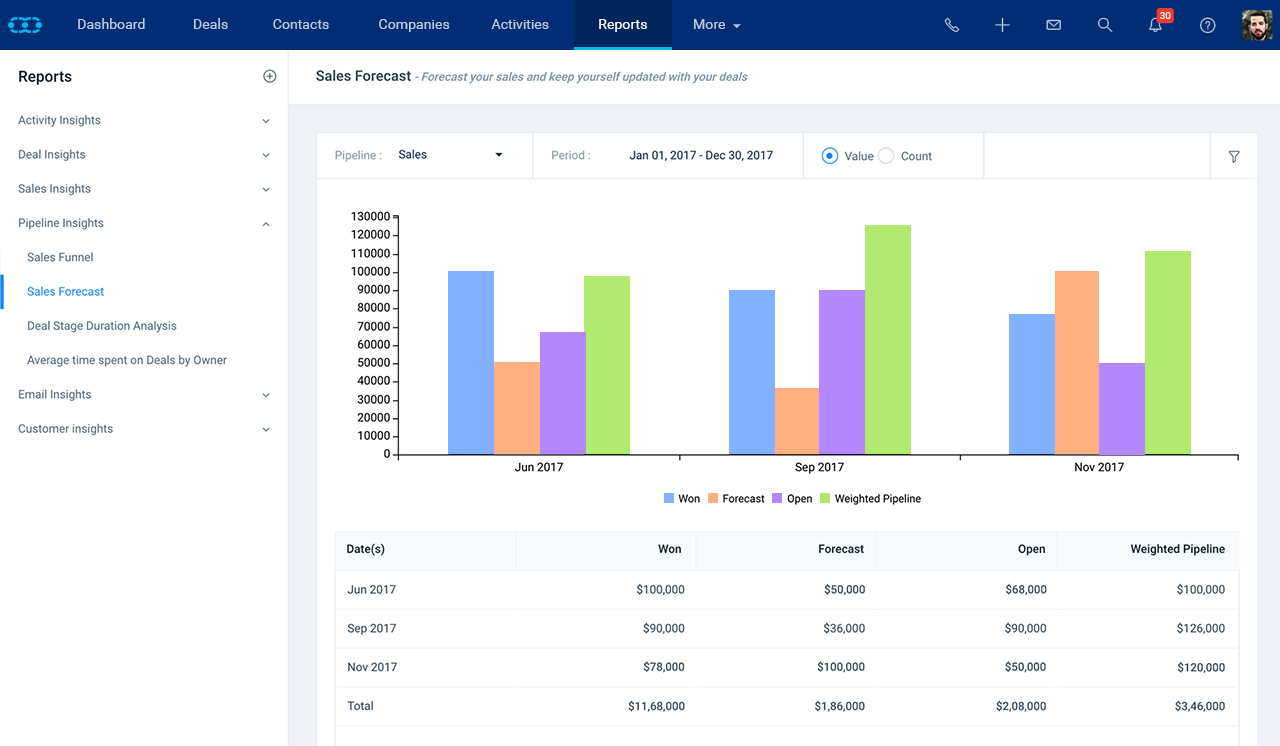Image resolution: width=1280 pixels, height=746 pixels.
Task: Click the add report plus-circle icon
Action: pyautogui.click(x=269, y=76)
